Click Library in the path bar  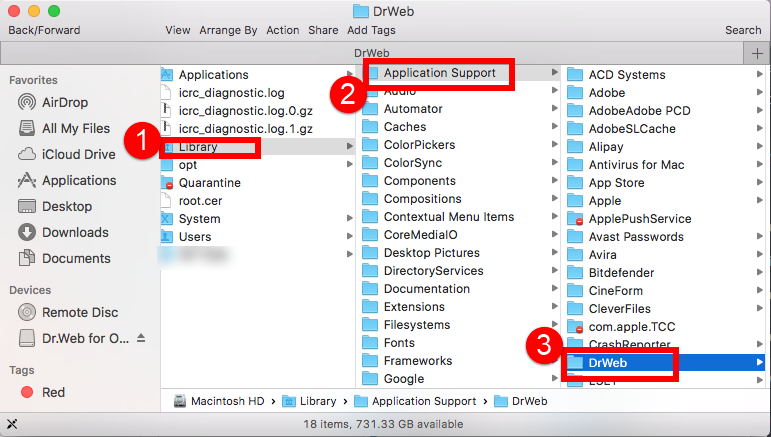(309, 401)
